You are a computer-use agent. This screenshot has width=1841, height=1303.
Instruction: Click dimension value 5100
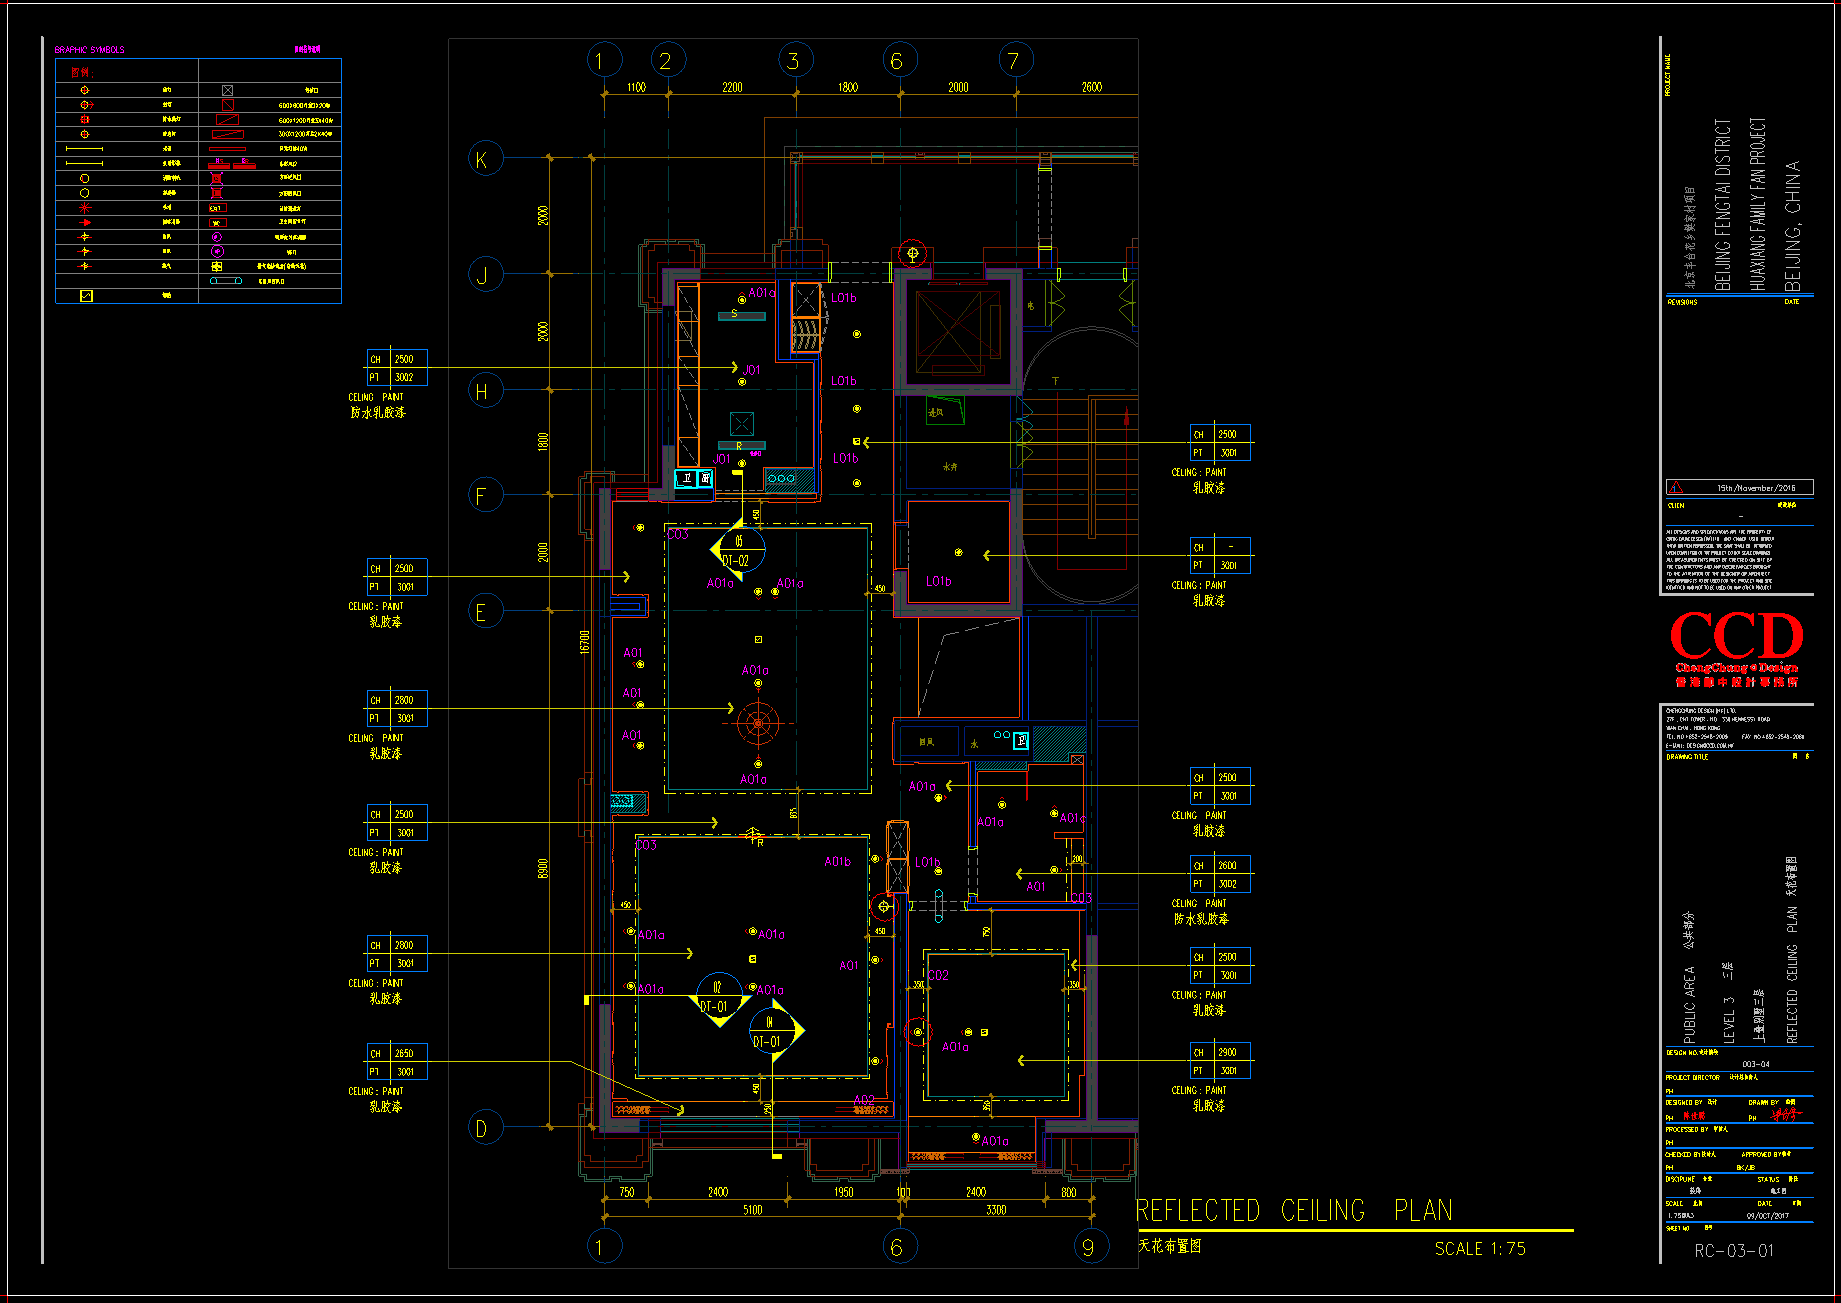tap(752, 1210)
